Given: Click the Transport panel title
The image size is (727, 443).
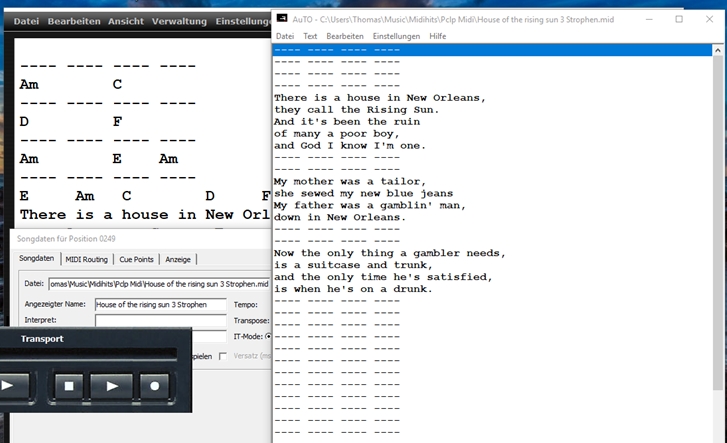Looking at the screenshot, I should pyautogui.click(x=42, y=339).
